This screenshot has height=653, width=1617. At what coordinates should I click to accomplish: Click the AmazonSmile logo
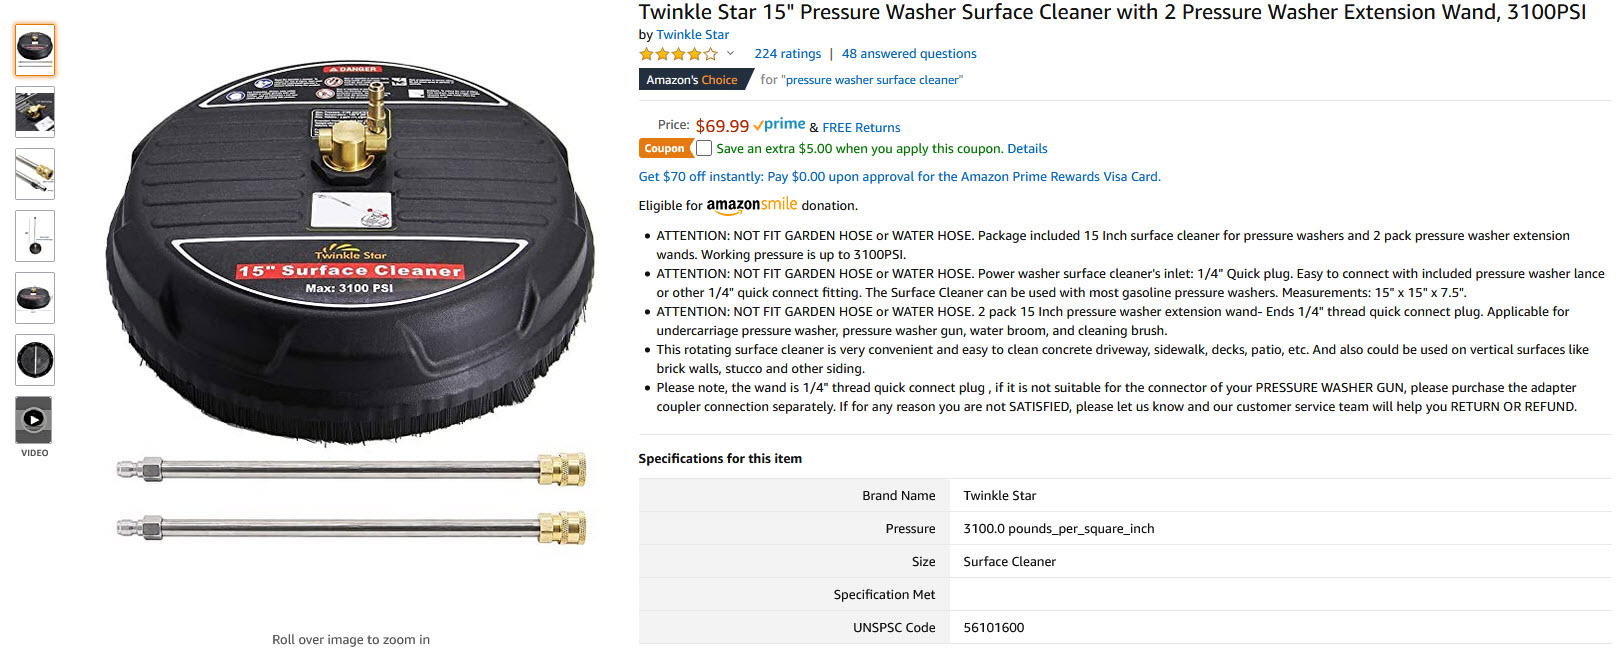pyautogui.click(x=752, y=205)
